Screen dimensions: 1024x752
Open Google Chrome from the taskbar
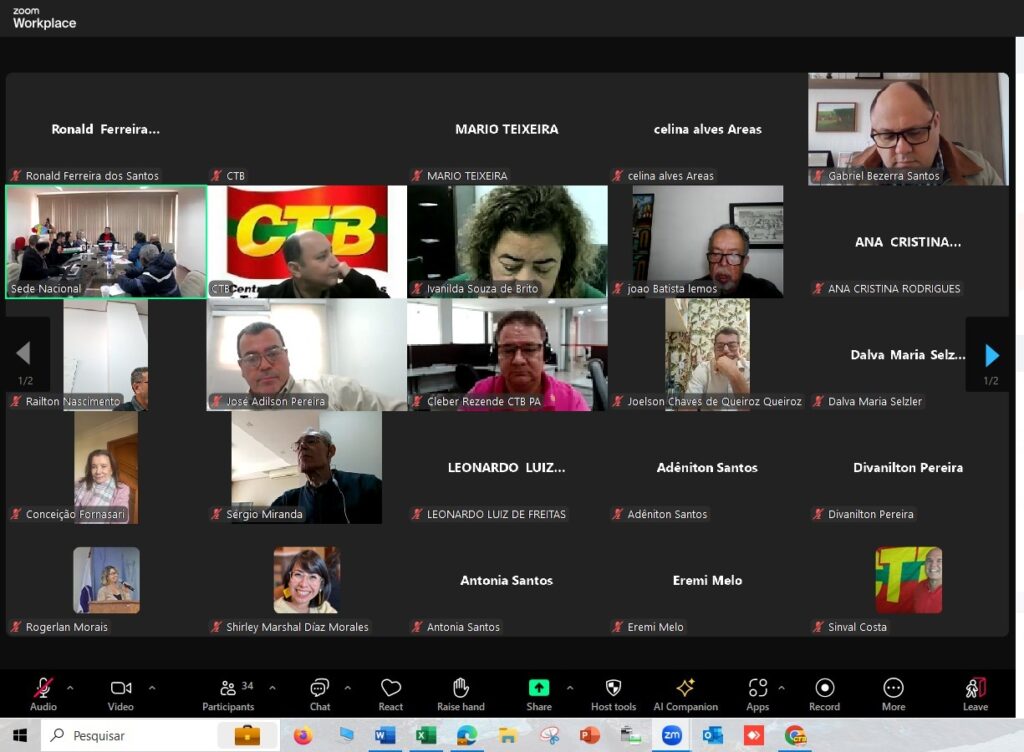click(795, 736)
